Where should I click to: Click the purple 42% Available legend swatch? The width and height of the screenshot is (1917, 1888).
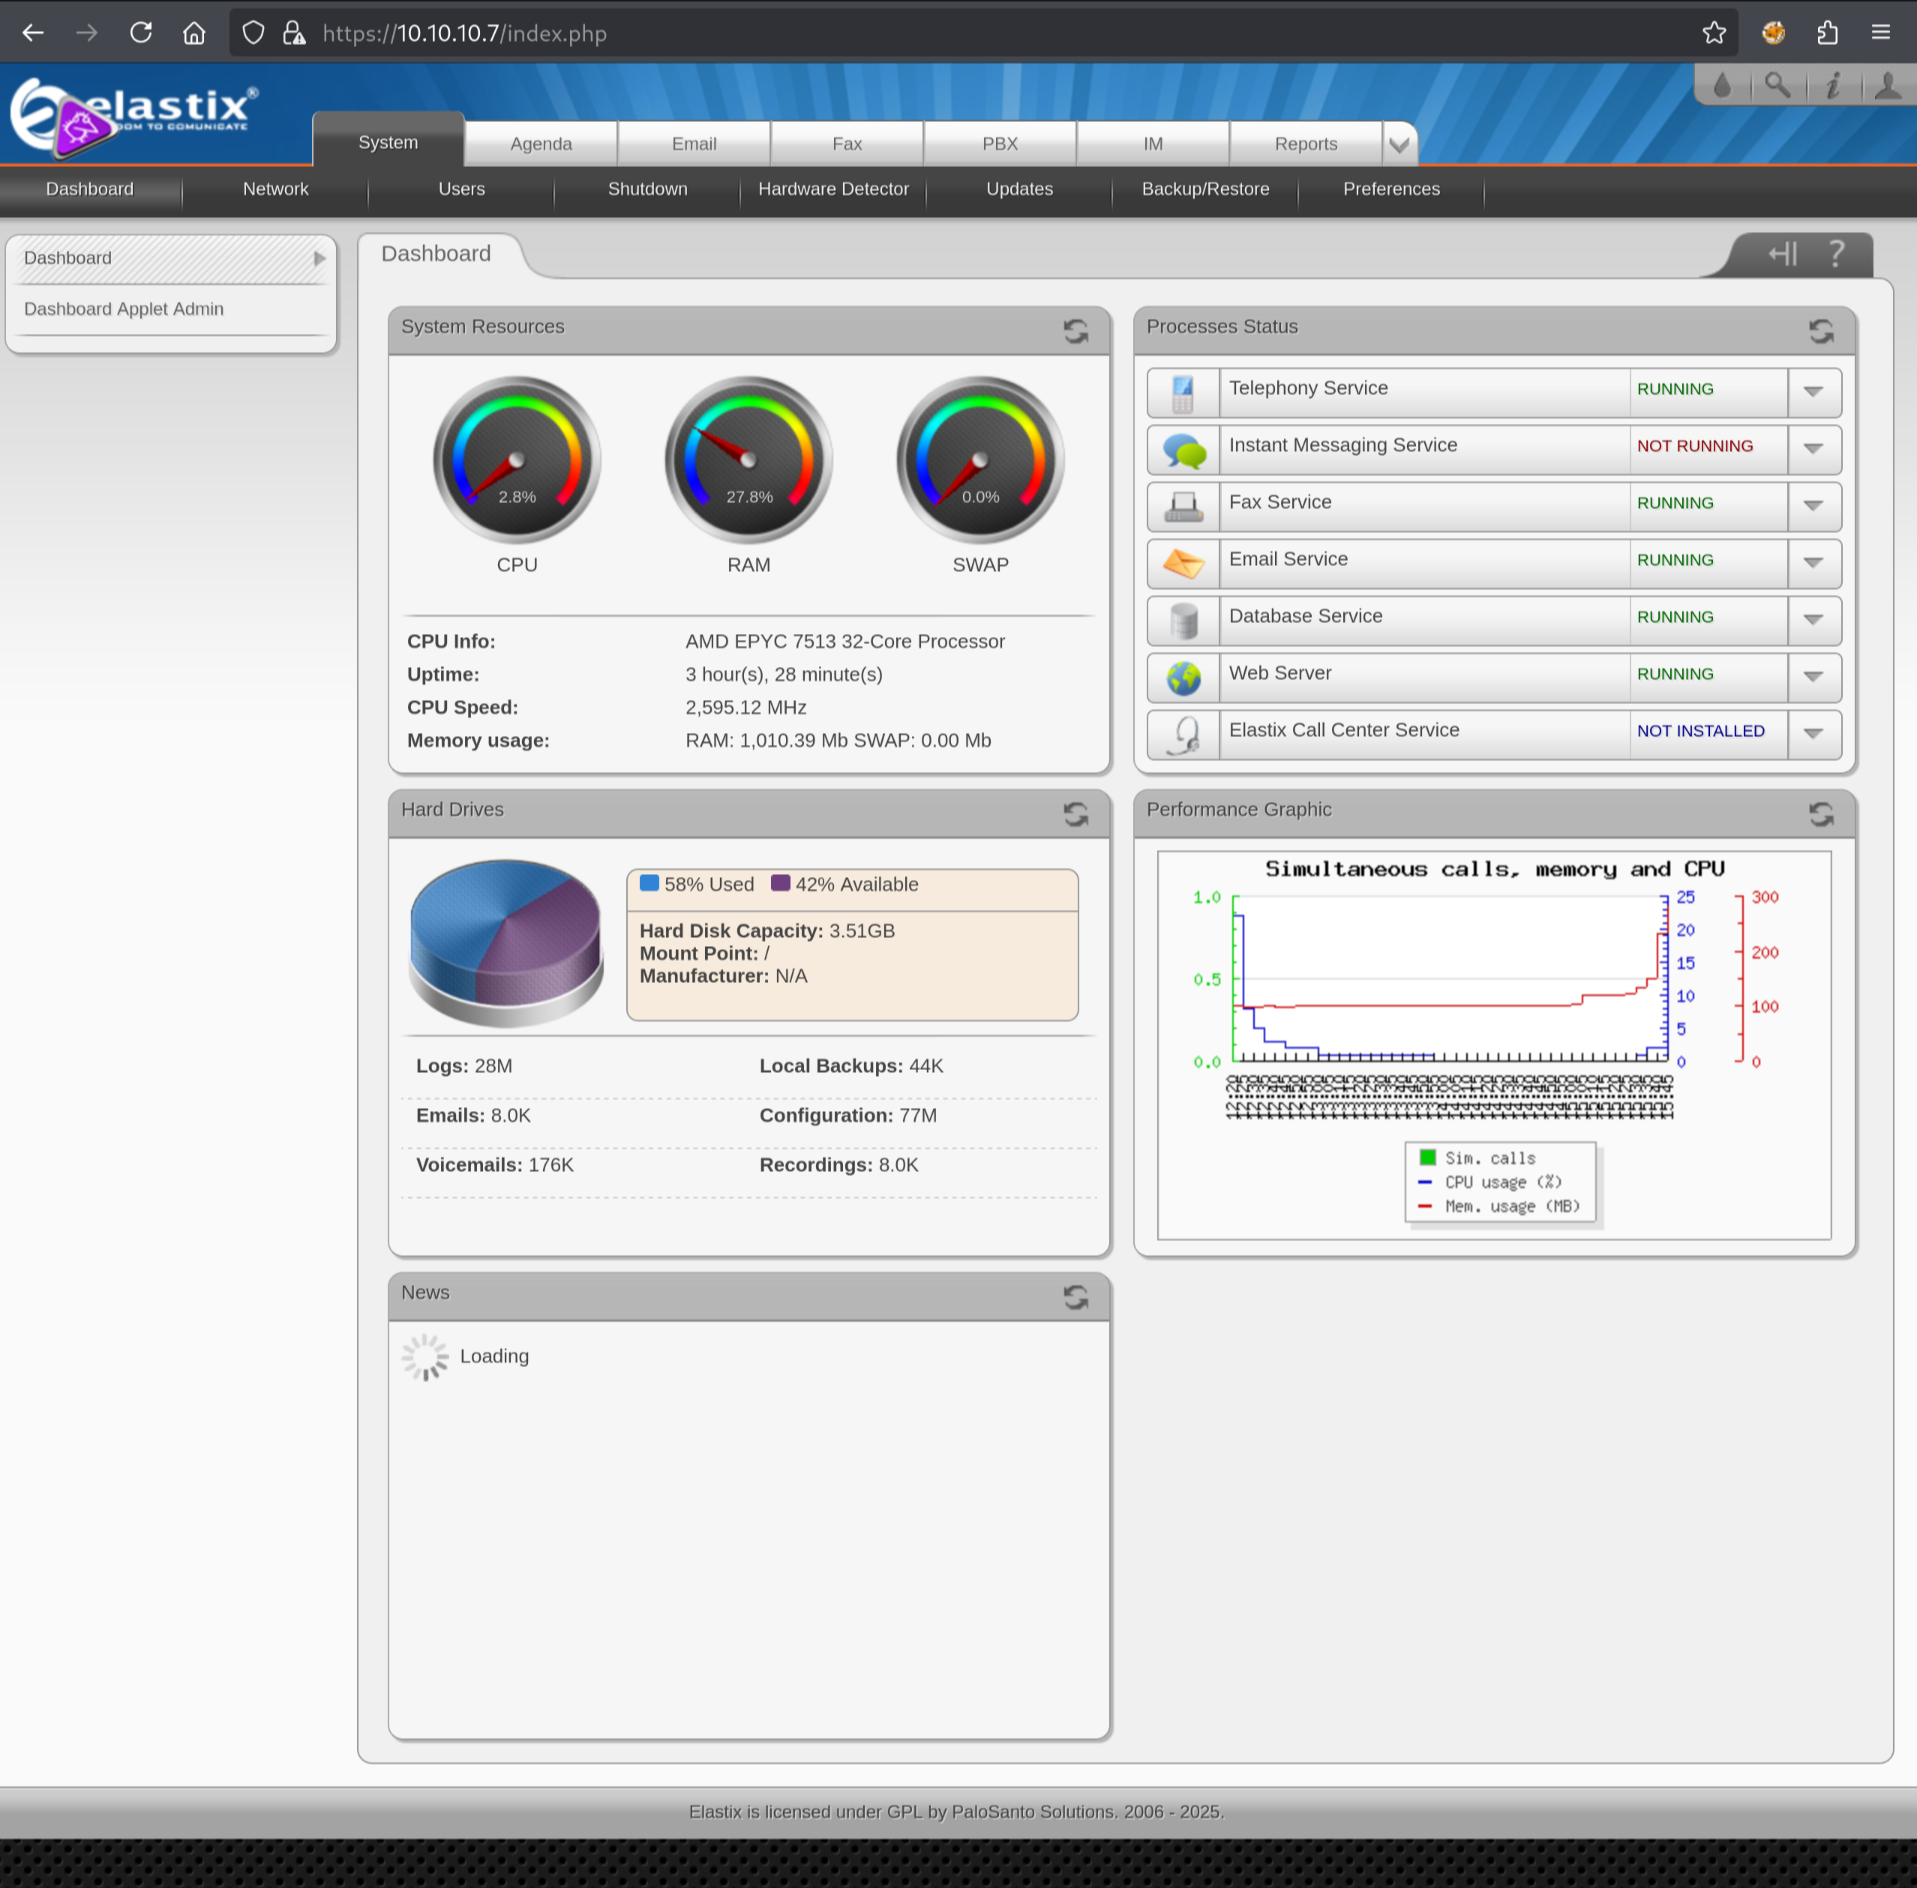(781, 883)
